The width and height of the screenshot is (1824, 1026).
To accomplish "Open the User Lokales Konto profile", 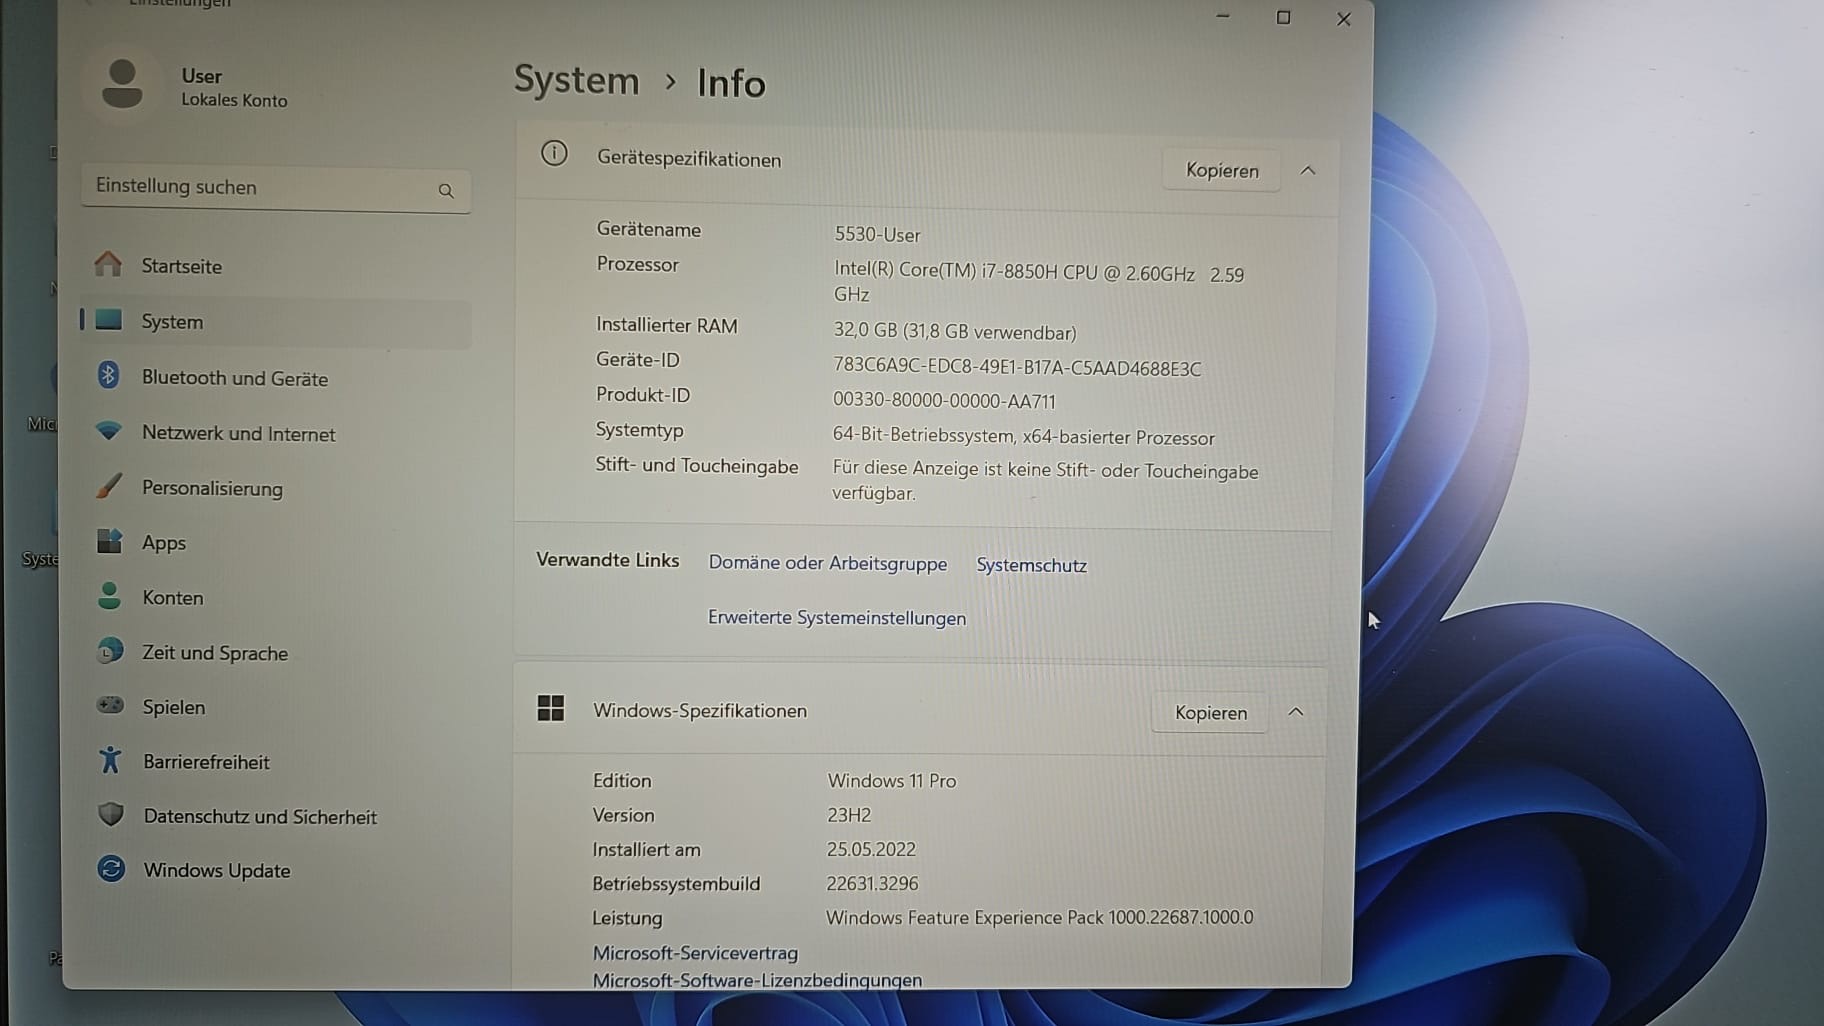I will pyautogui.click(x=196, y=86).
